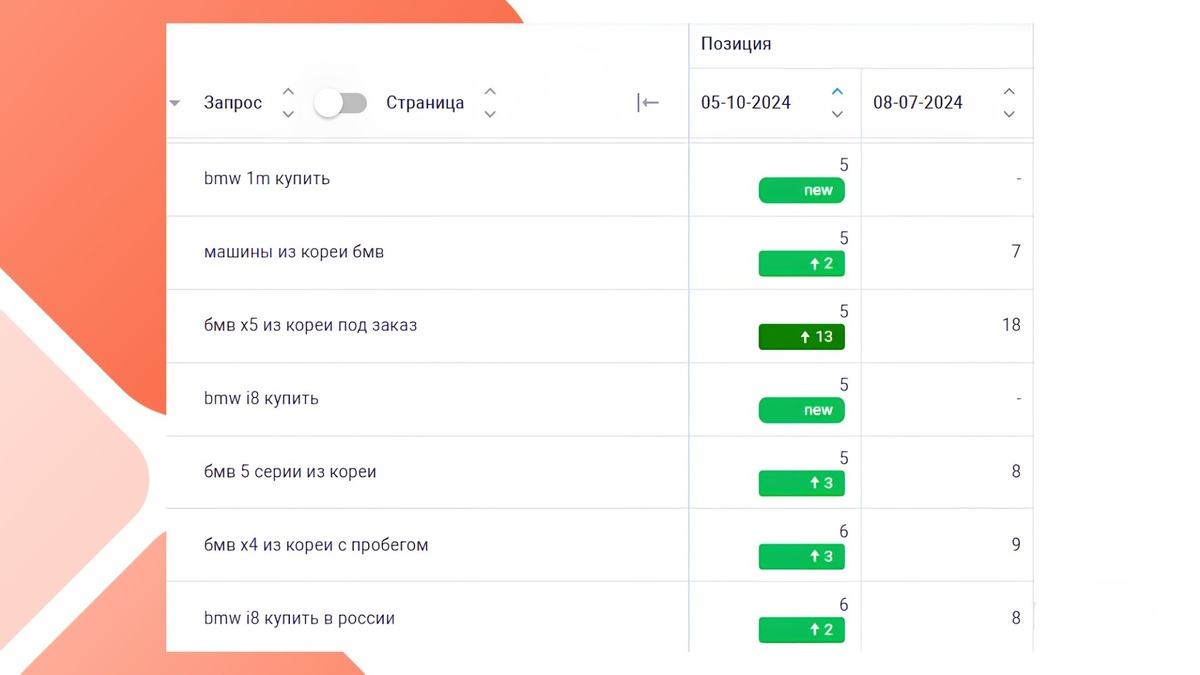Collapse the 05-10-2024 sort with its down chevron
This screenshot has height=675, width=1200.
click(837, 114)
